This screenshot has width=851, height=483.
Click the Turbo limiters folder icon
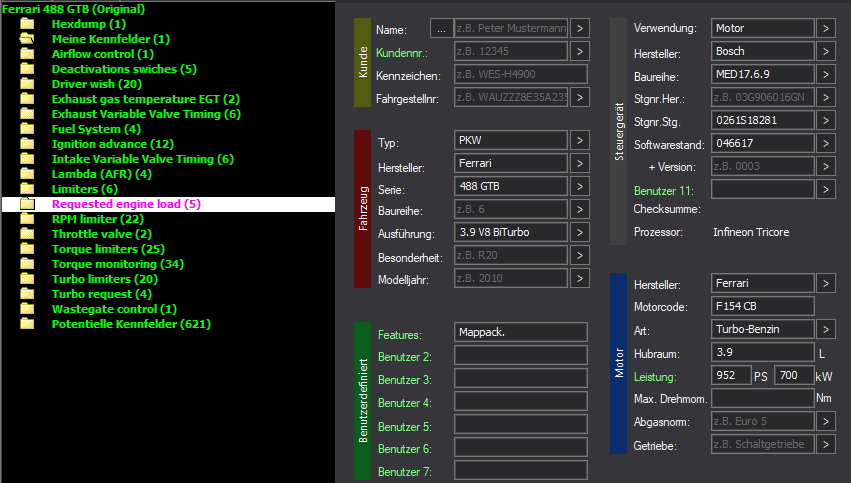(x=27, y=279)
